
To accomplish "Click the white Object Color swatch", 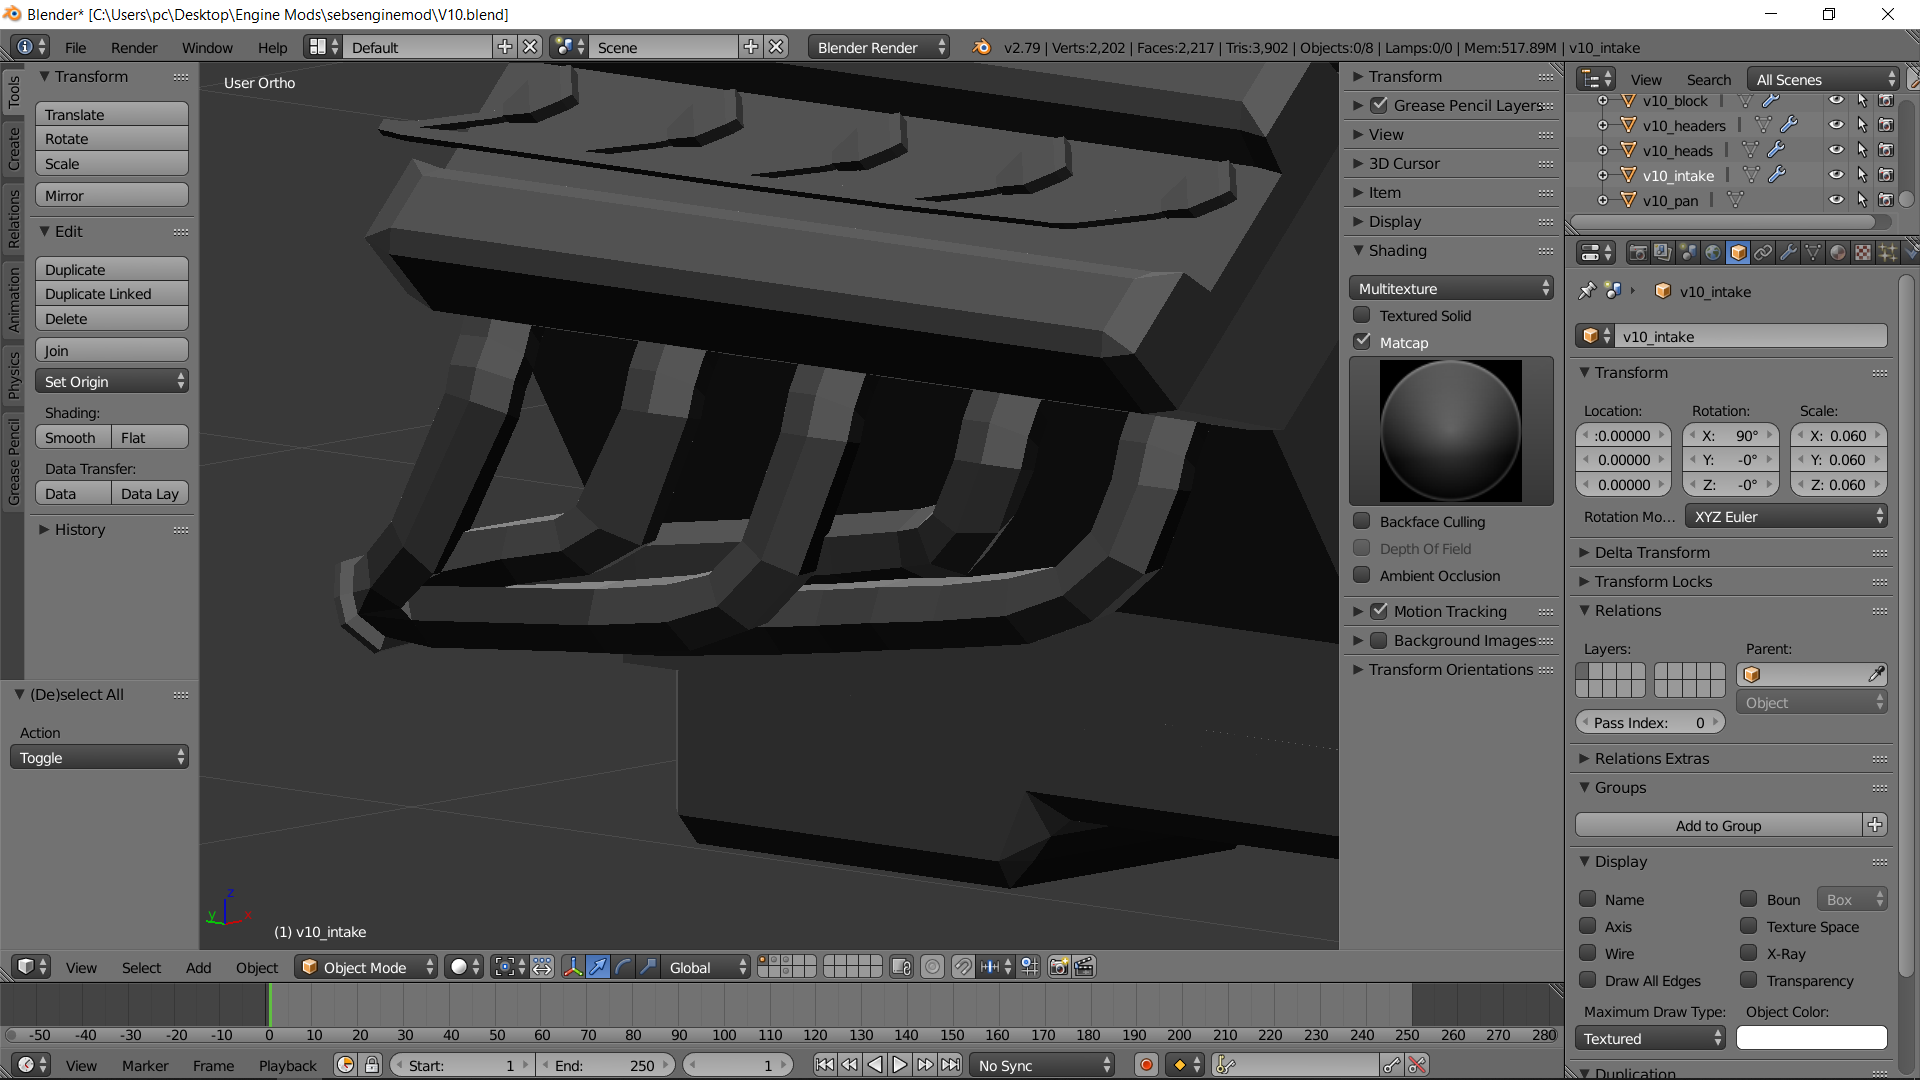I will (x=1811, y=1038).
